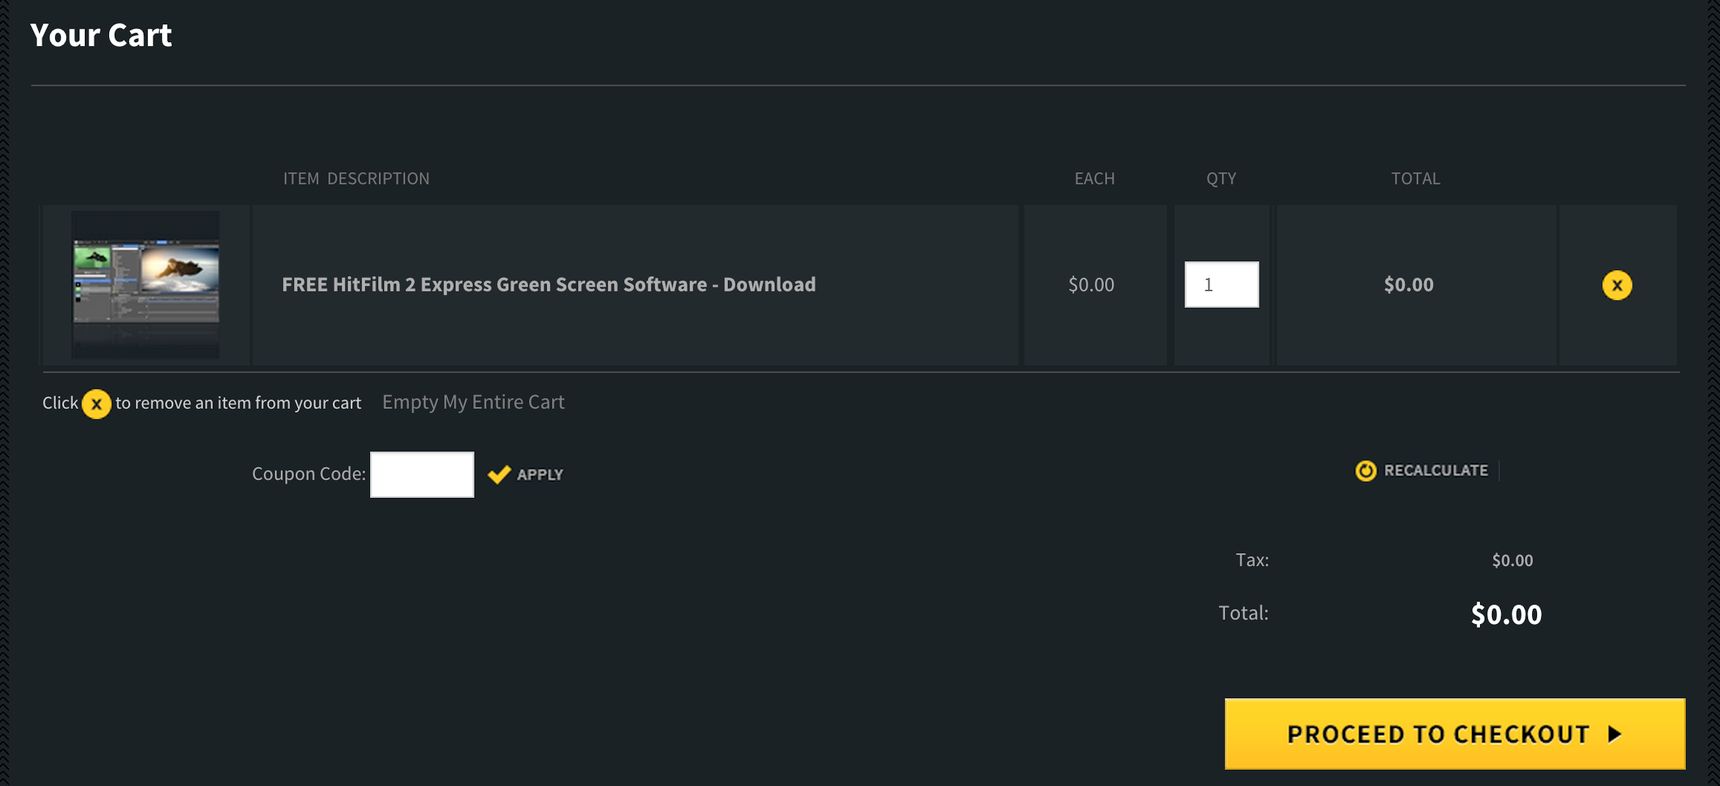Click the PROCEED TO CHECKOUT button text
This screenshot has height=786, width=1720.
pos(1438,734)
